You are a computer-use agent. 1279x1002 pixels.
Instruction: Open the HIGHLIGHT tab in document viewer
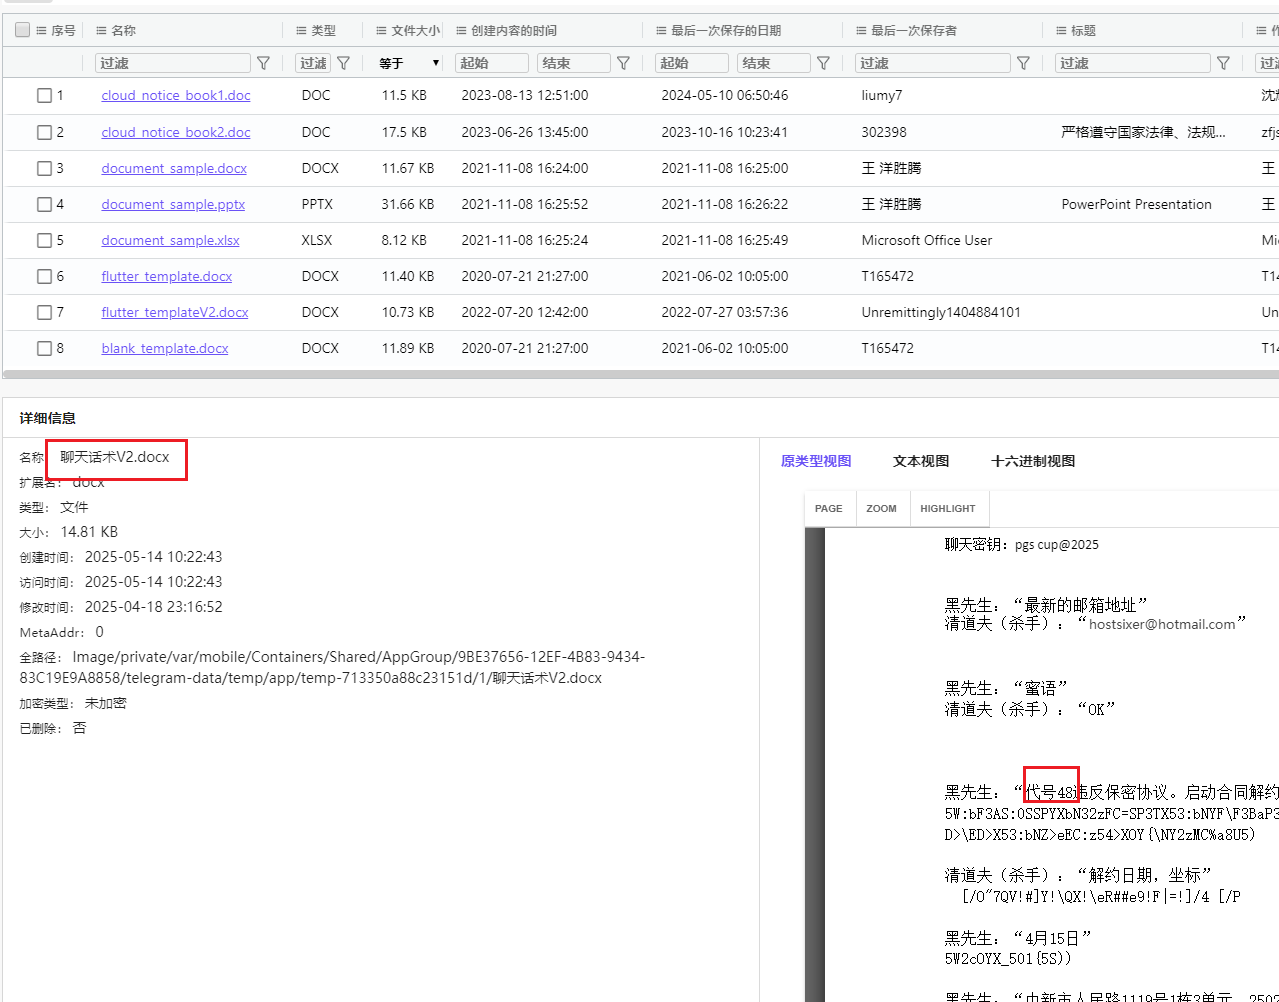pos(947,508)
